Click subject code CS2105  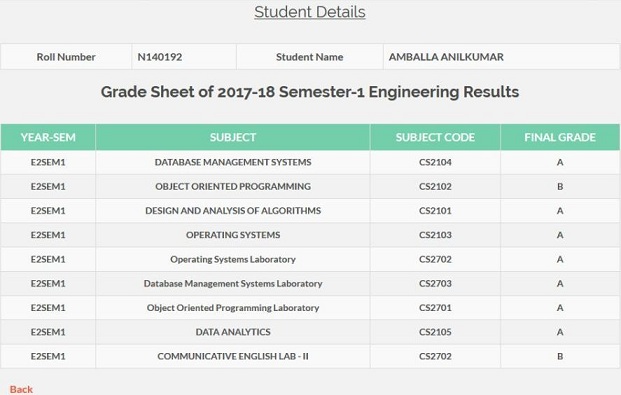tap(435, 332)
